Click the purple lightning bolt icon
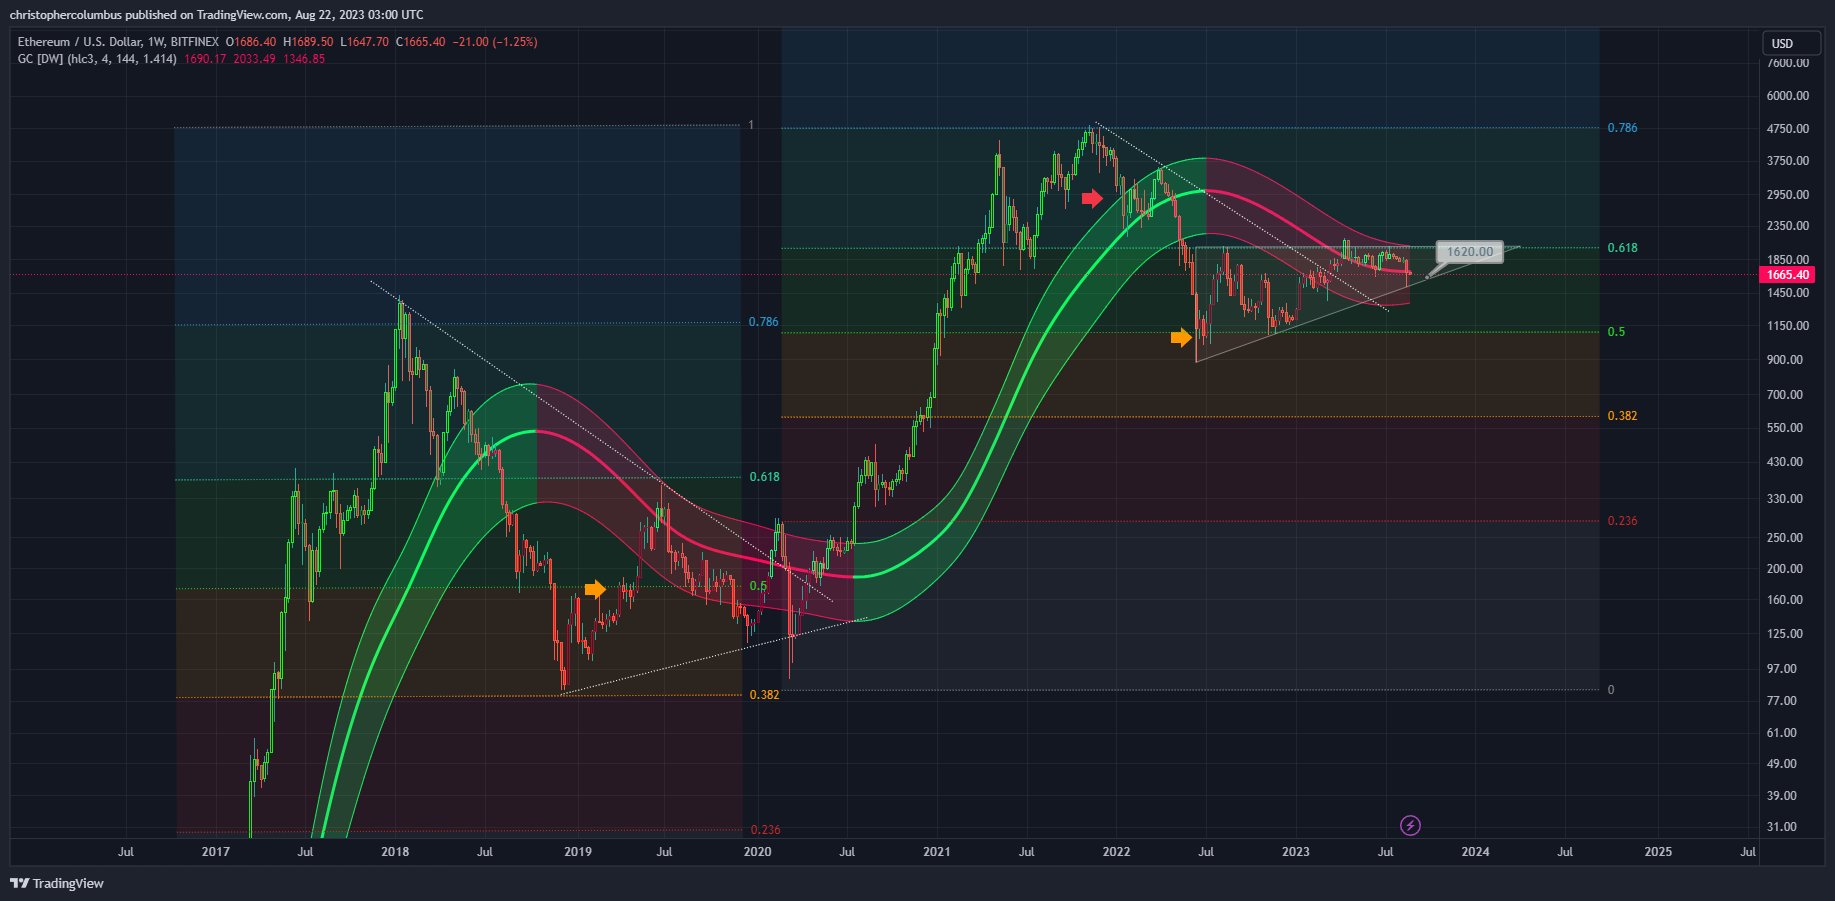Screen dimensions: 1835x901 point(1410,825)
